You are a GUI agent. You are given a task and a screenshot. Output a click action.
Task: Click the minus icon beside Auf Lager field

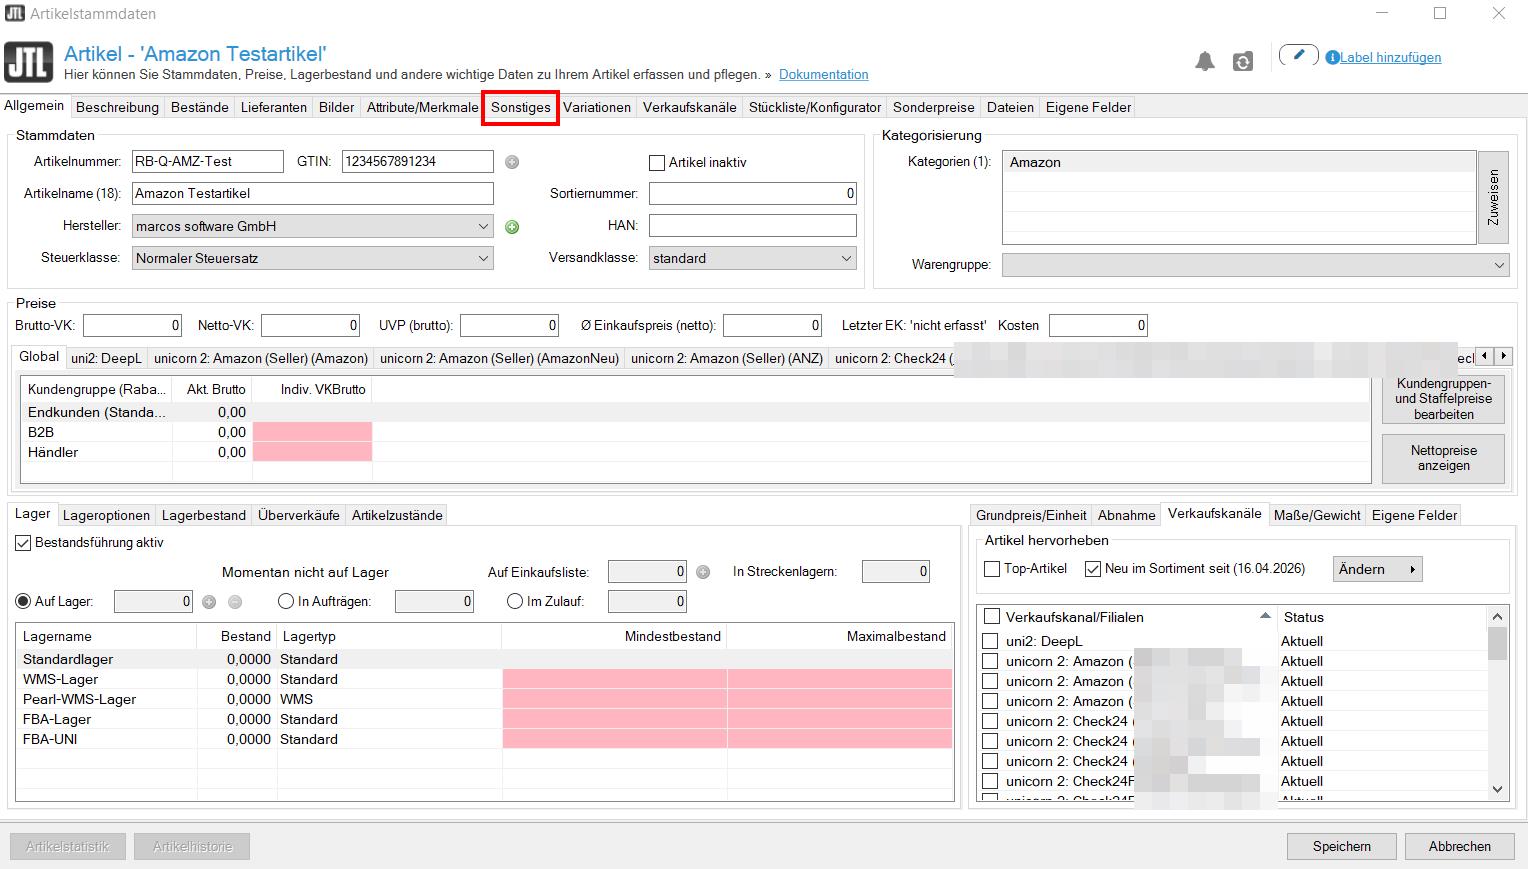235,602
